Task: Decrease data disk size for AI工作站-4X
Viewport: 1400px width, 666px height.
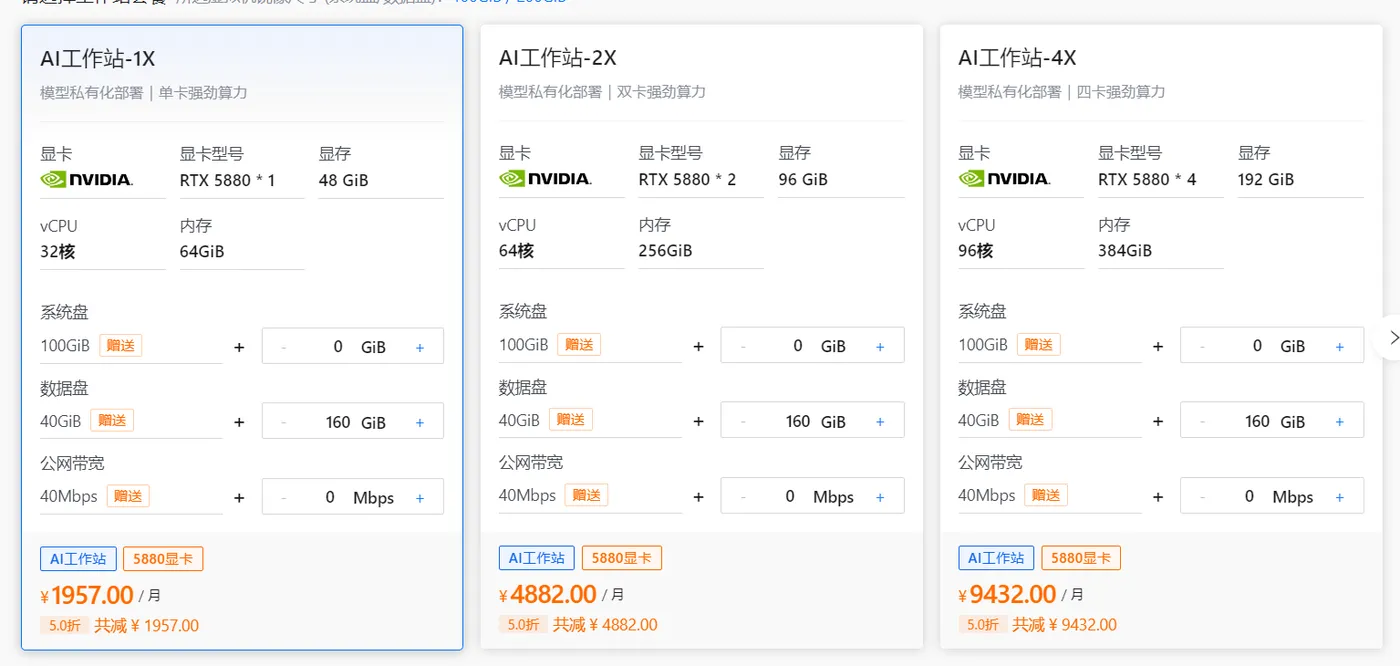Action: click(x=1202, y=422)
